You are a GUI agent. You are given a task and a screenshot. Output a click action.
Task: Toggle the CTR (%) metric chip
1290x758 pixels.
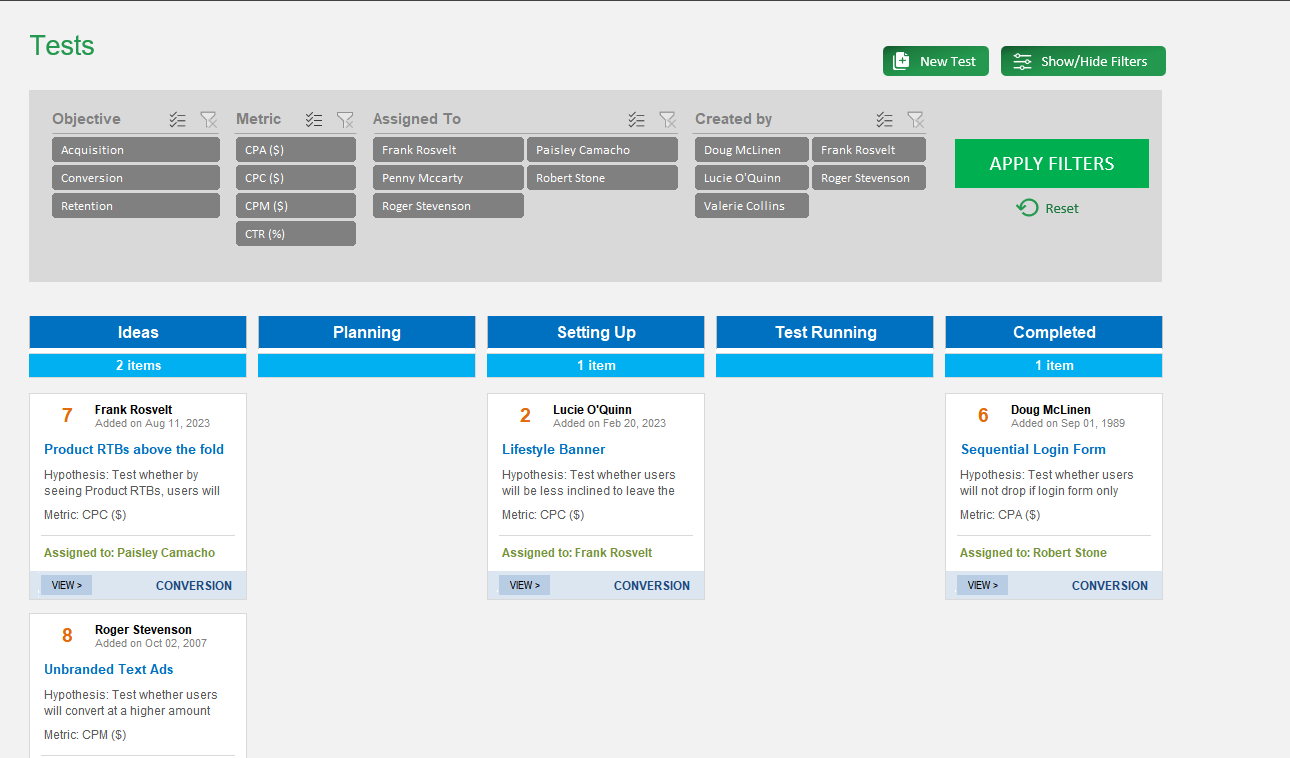tap(295, 233)
